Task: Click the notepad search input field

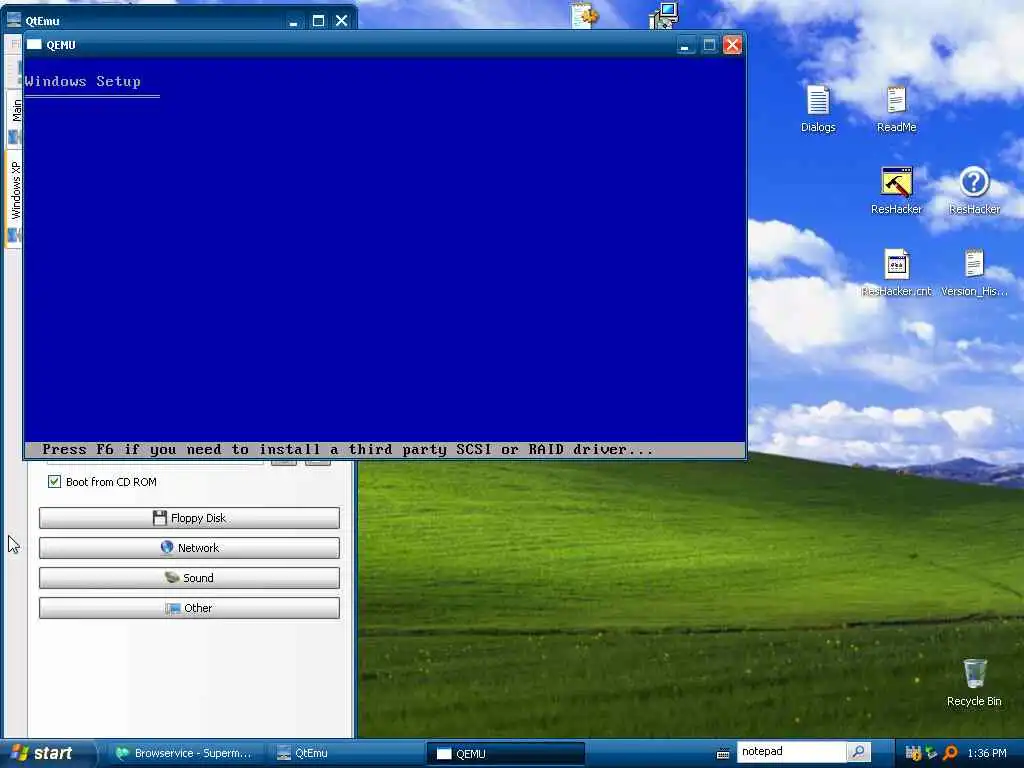Action: [792, 752]
